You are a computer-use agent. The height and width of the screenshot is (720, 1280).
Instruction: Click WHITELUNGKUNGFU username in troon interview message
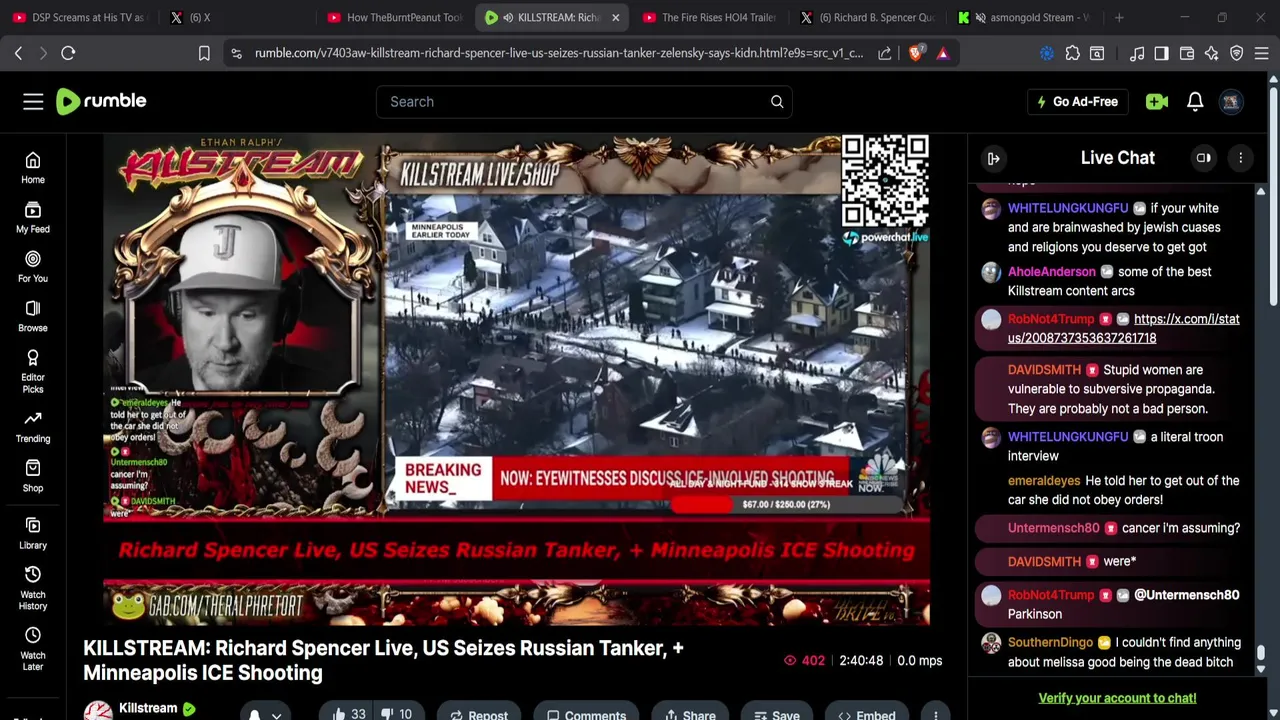(x=1067, y=437)
